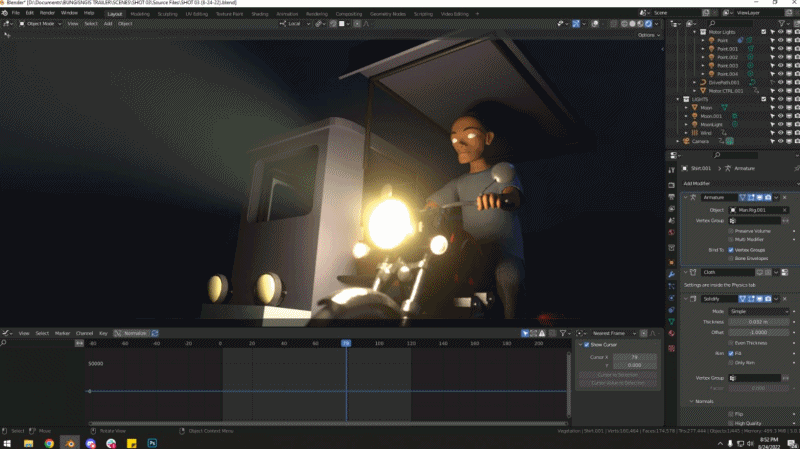Click the Photoshop icon in the taskbar

(x=152, y=441)
